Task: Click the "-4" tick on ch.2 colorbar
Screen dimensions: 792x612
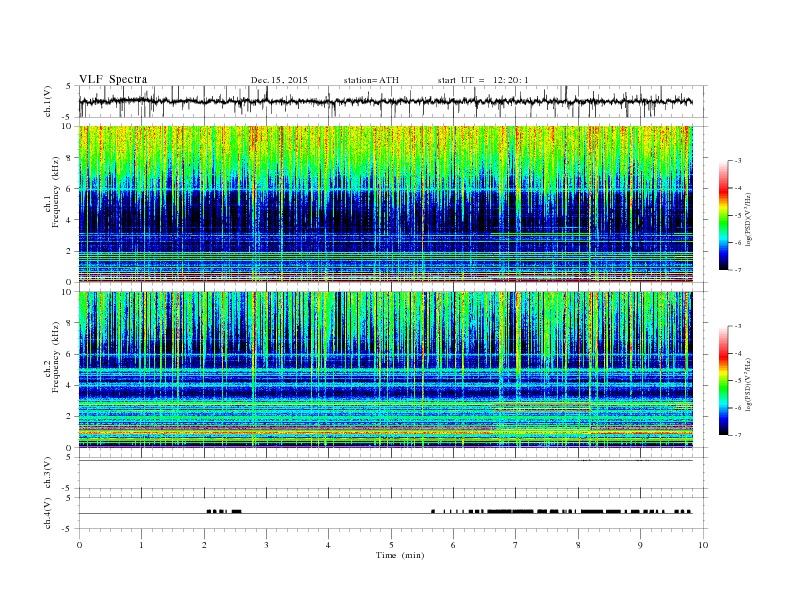Action: pyautogui.click(x=738, y=353)
